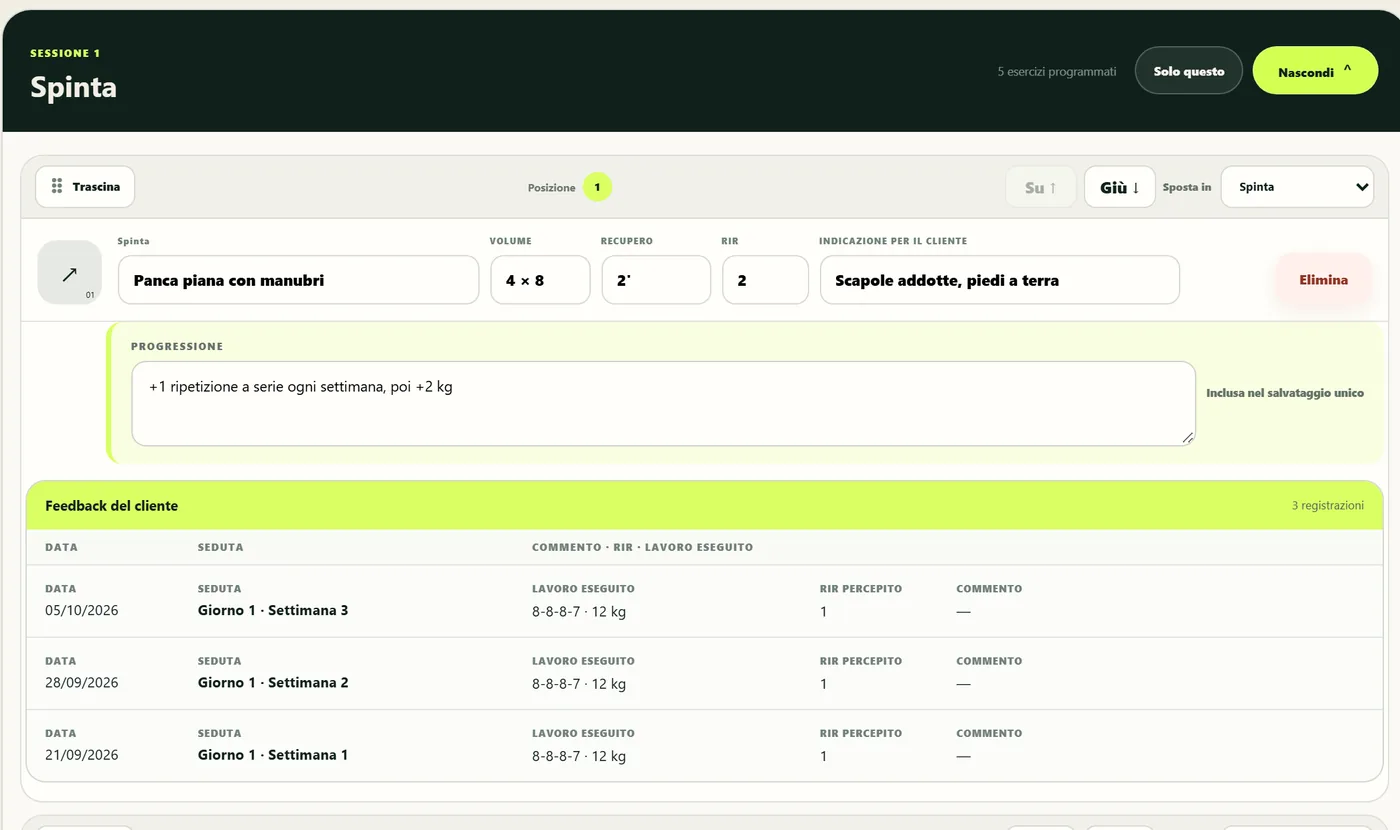
Task: Select the date 05/10/2026 entry
Action: pyautogui.click(x=82, y=610)
